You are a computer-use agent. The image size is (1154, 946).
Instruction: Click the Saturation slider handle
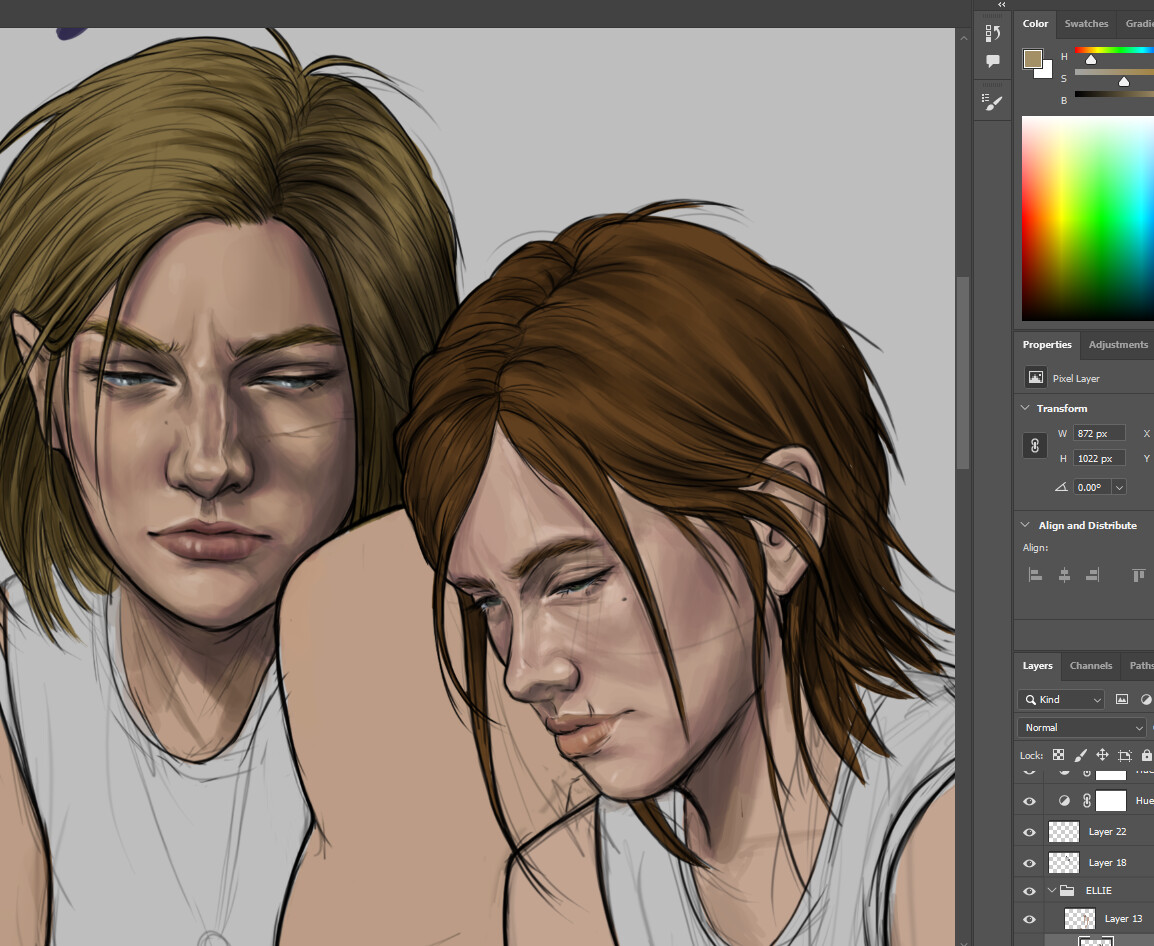coord(1124,82)
